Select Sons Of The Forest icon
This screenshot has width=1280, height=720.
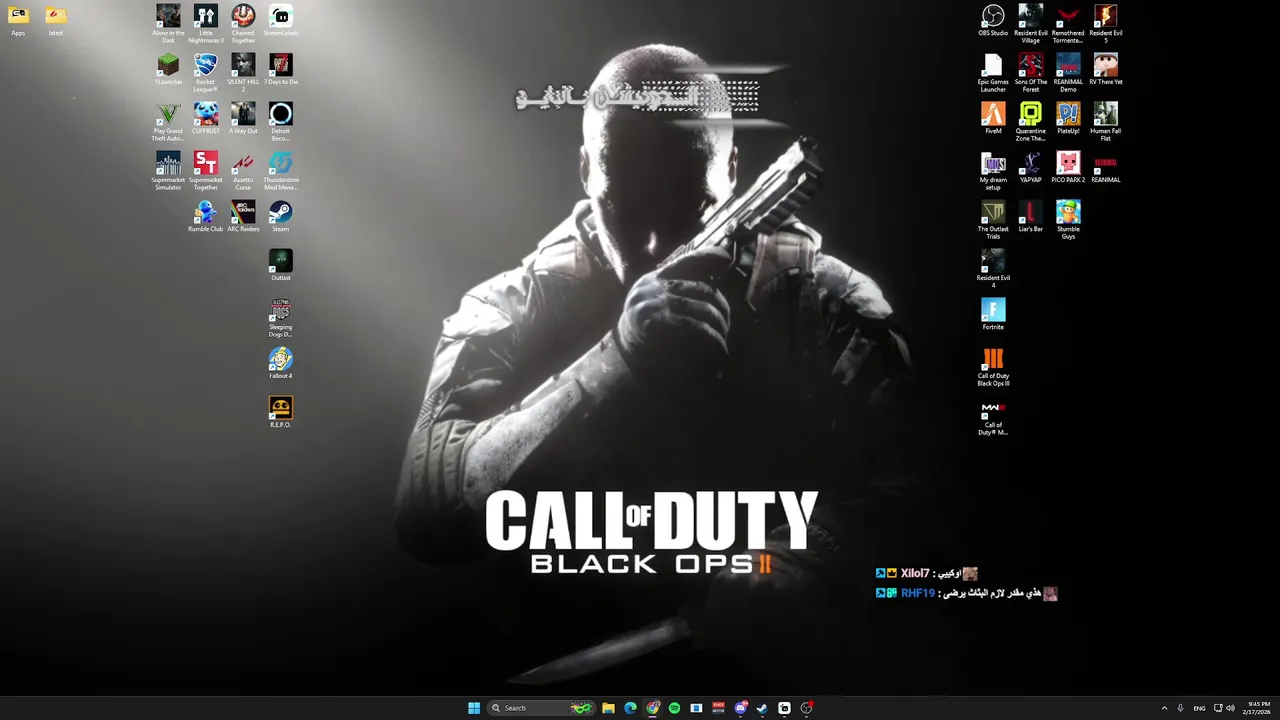coord(1031,73)
